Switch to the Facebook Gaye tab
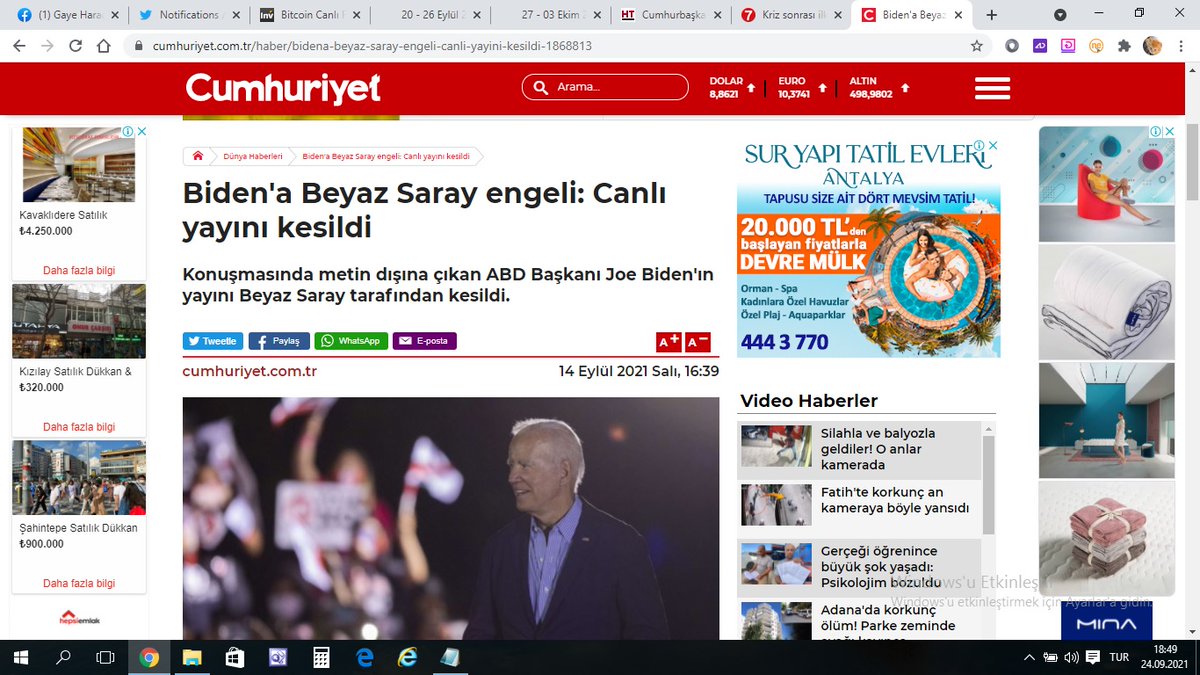Screen dimensions: 1200x675 pos(68,14)
